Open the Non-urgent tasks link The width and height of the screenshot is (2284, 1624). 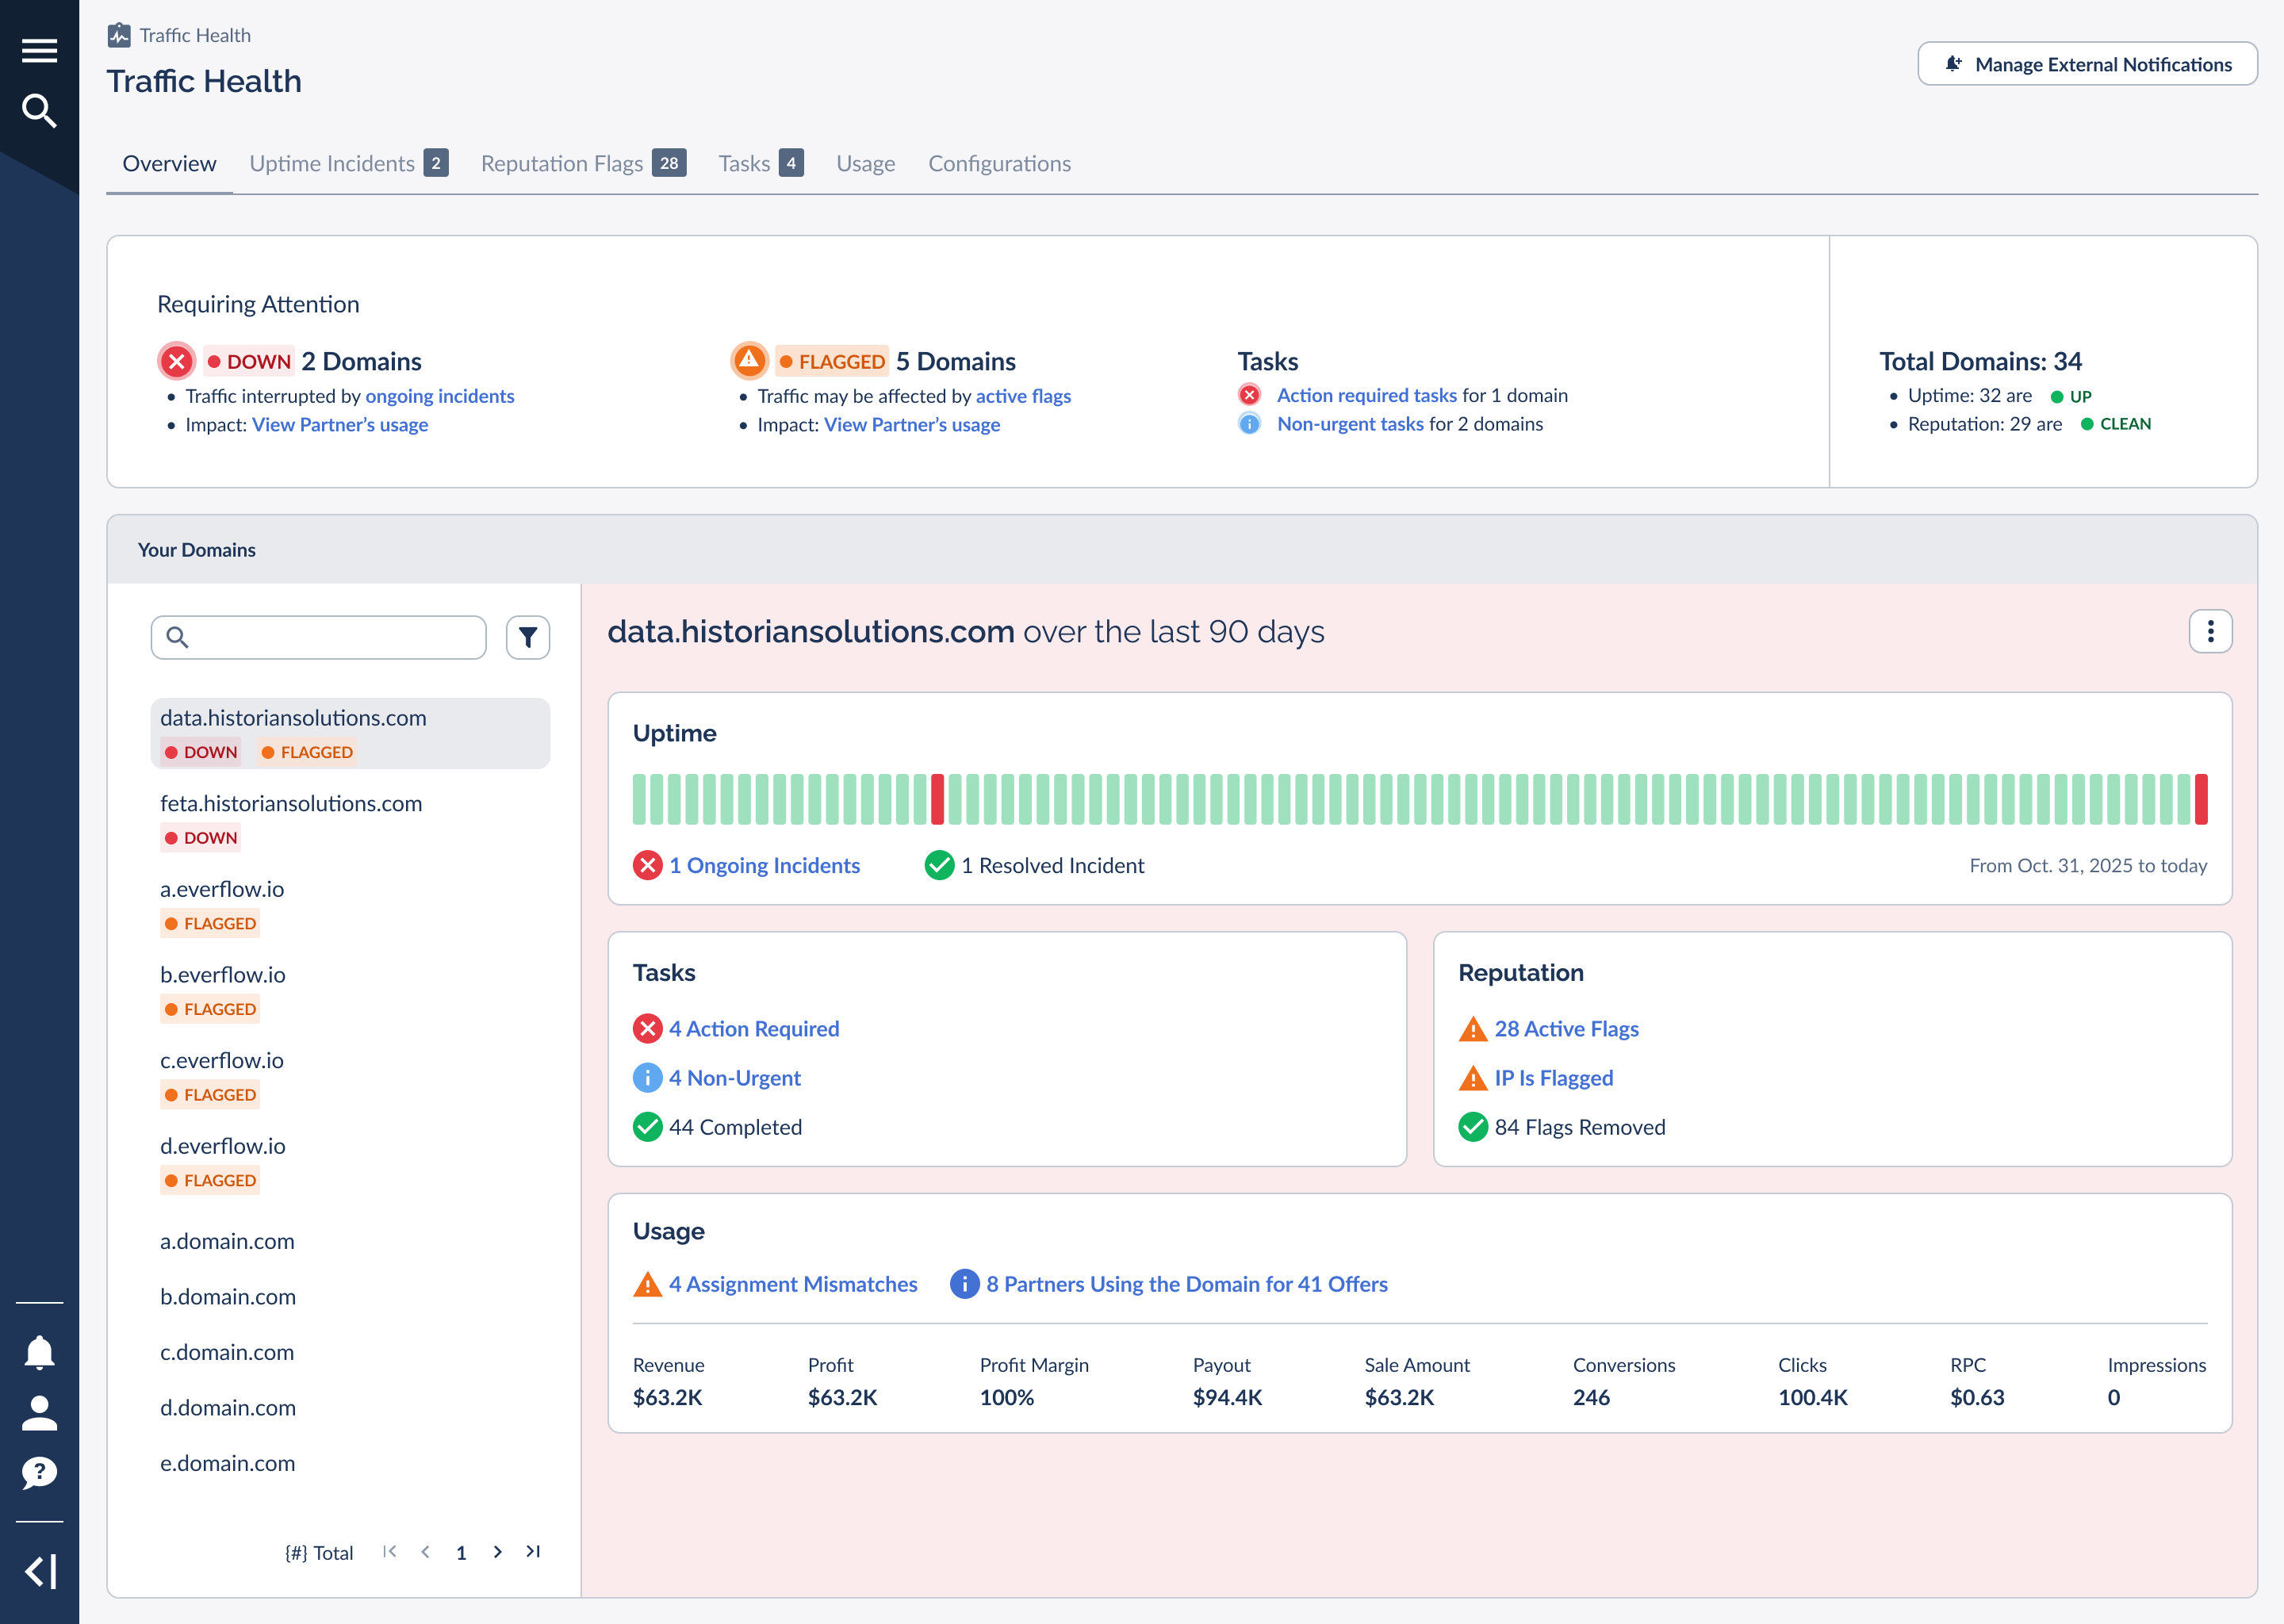point(1350,424)
